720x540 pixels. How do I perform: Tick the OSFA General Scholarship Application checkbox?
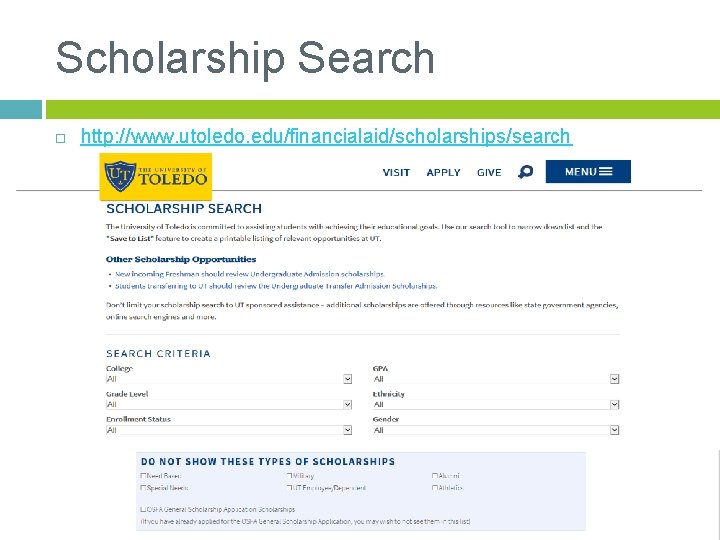[x=145, y=510]
